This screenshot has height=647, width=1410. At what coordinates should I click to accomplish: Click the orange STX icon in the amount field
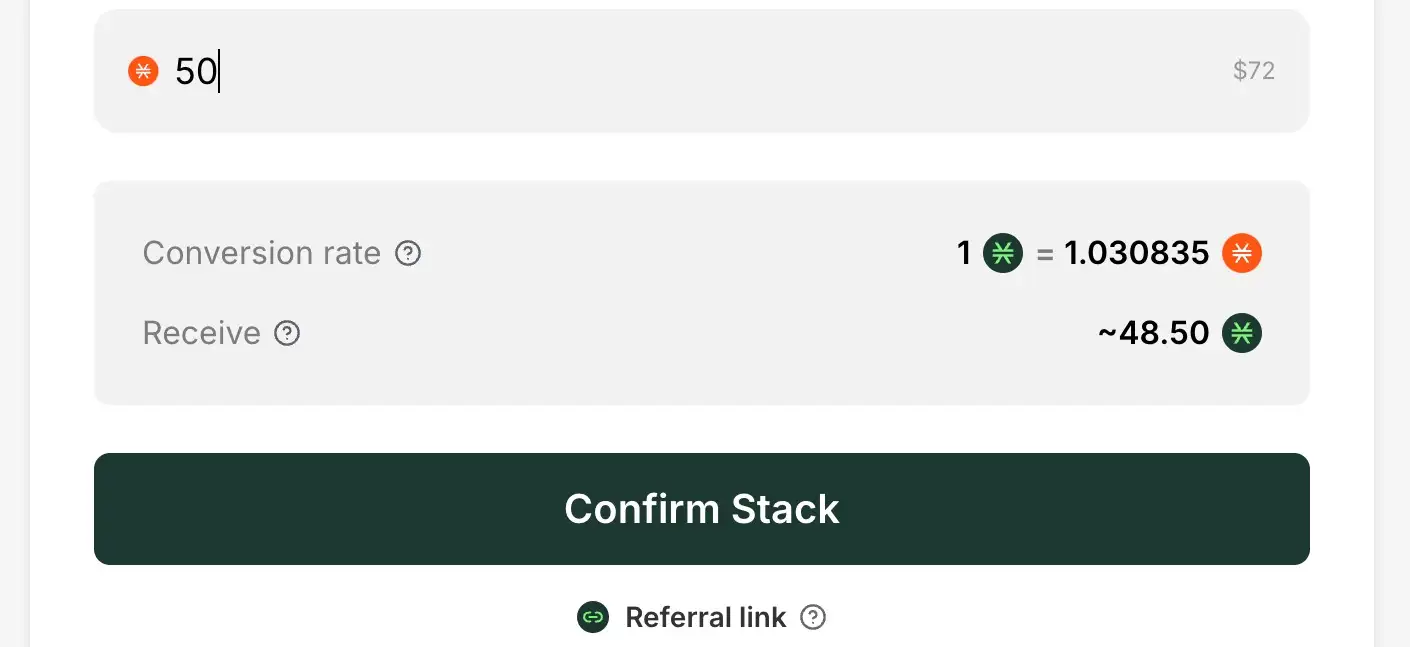143,71
